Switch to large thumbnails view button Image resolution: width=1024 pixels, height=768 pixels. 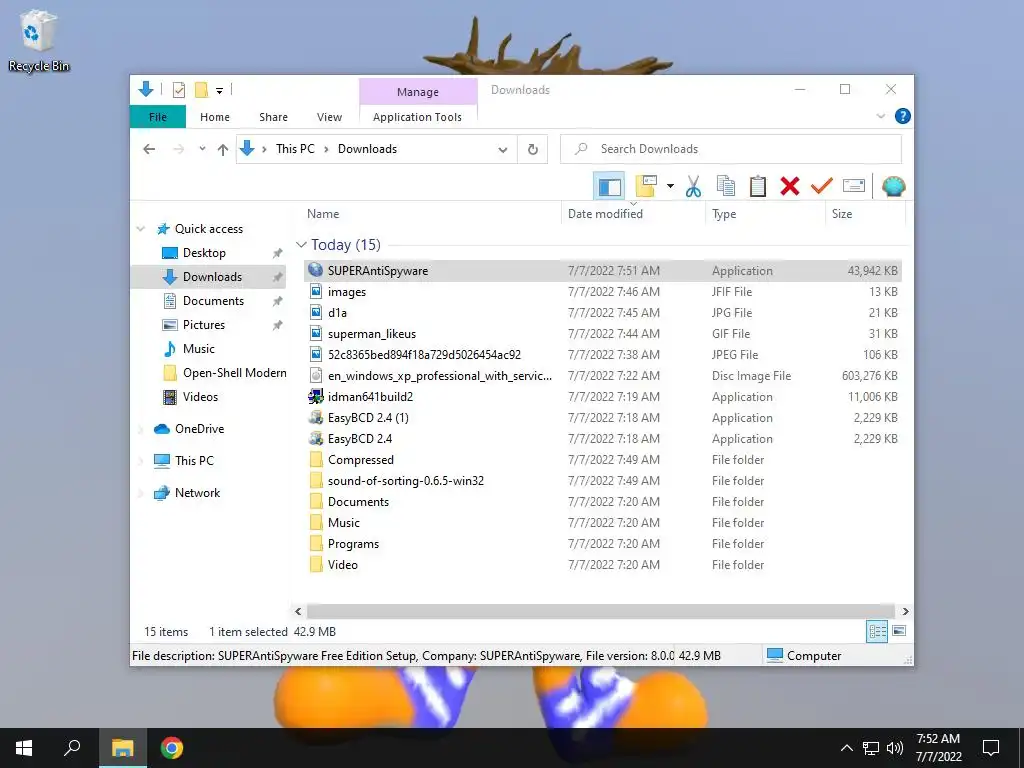coord(899,631)
